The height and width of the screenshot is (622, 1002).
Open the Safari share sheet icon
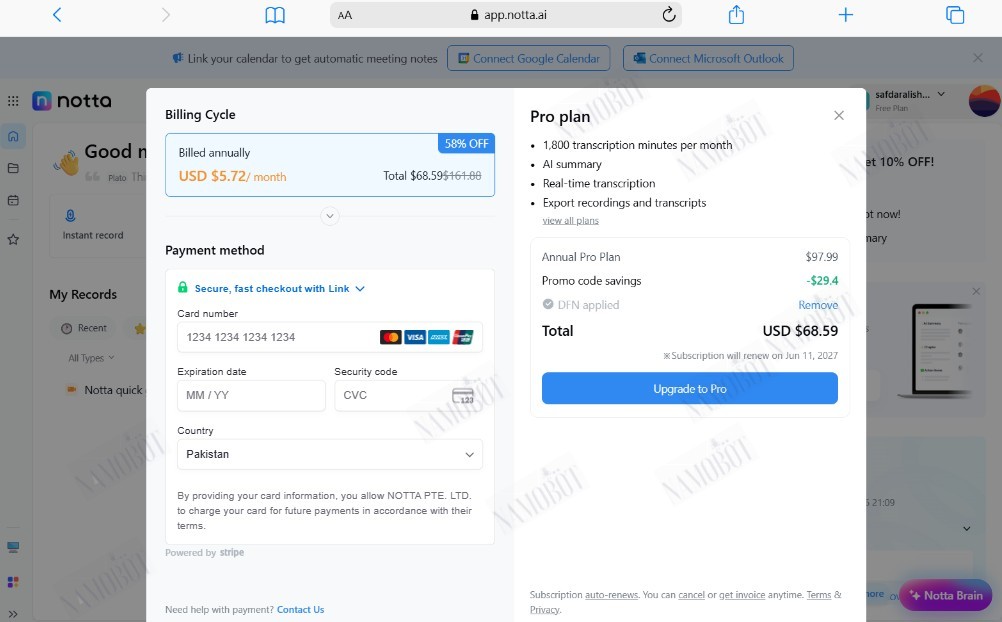tap(736, 14)
